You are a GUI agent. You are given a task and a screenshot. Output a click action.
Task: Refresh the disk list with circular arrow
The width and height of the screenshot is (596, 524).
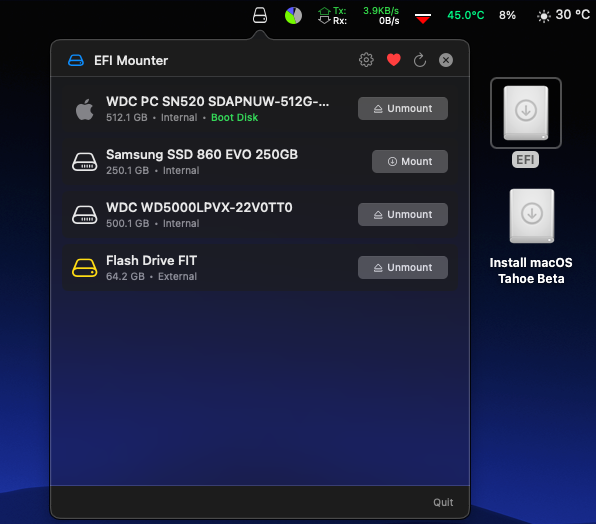[420, 60]
